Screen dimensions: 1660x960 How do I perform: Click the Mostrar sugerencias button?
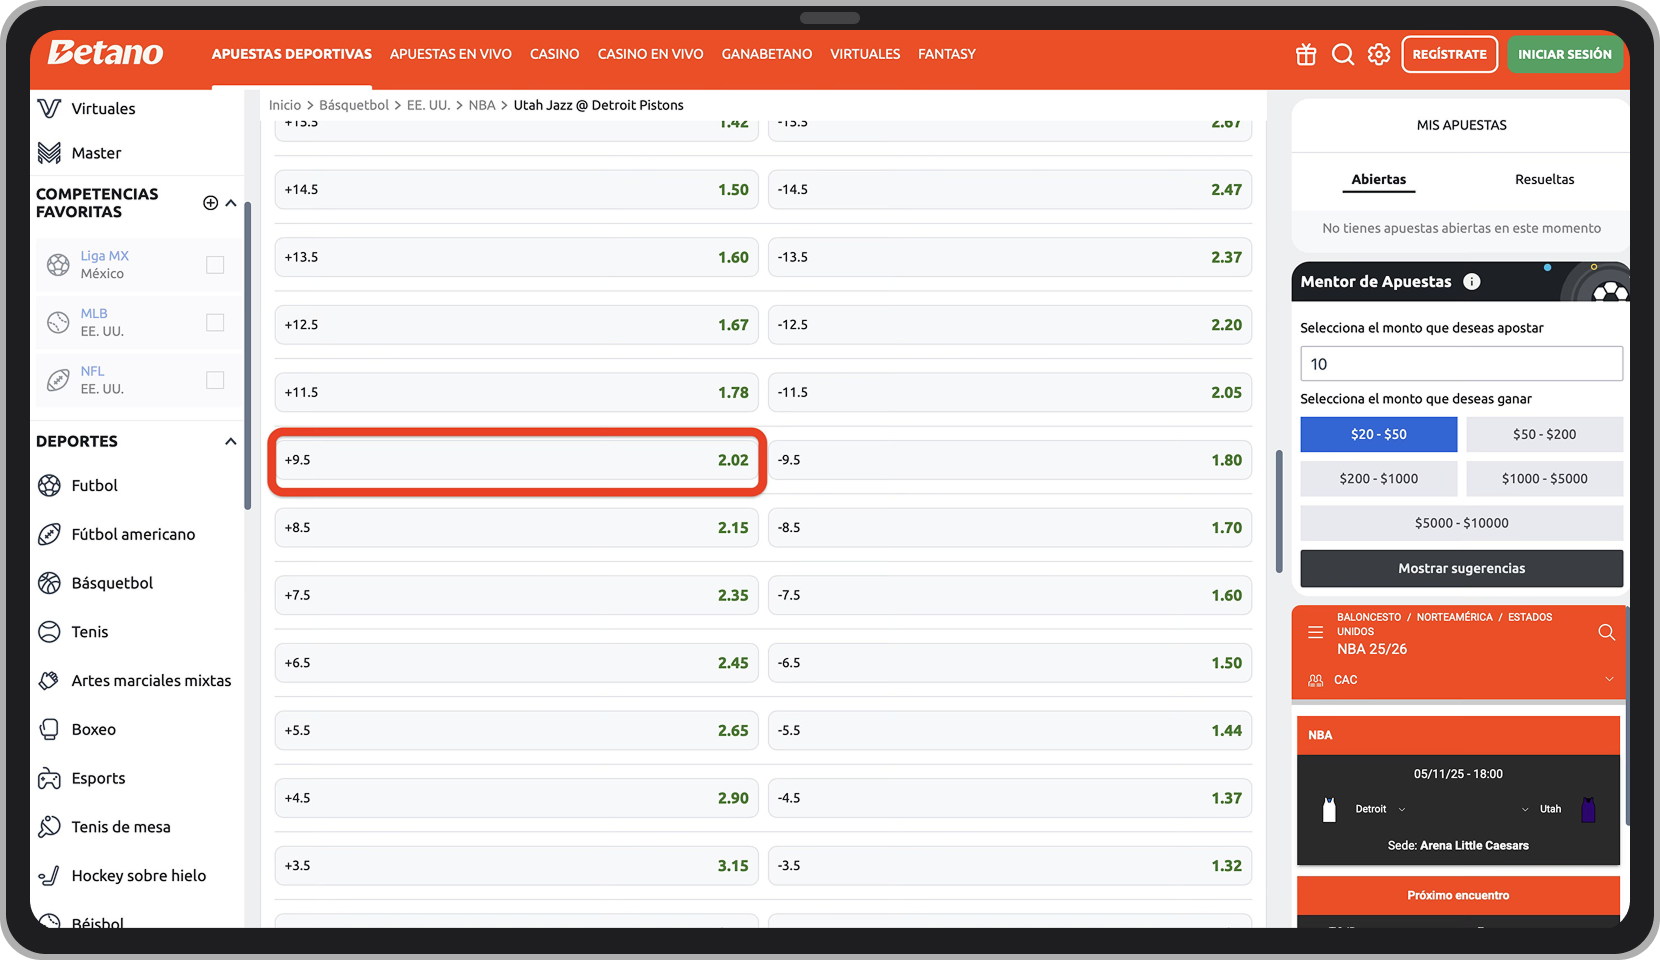[1460, 568]
